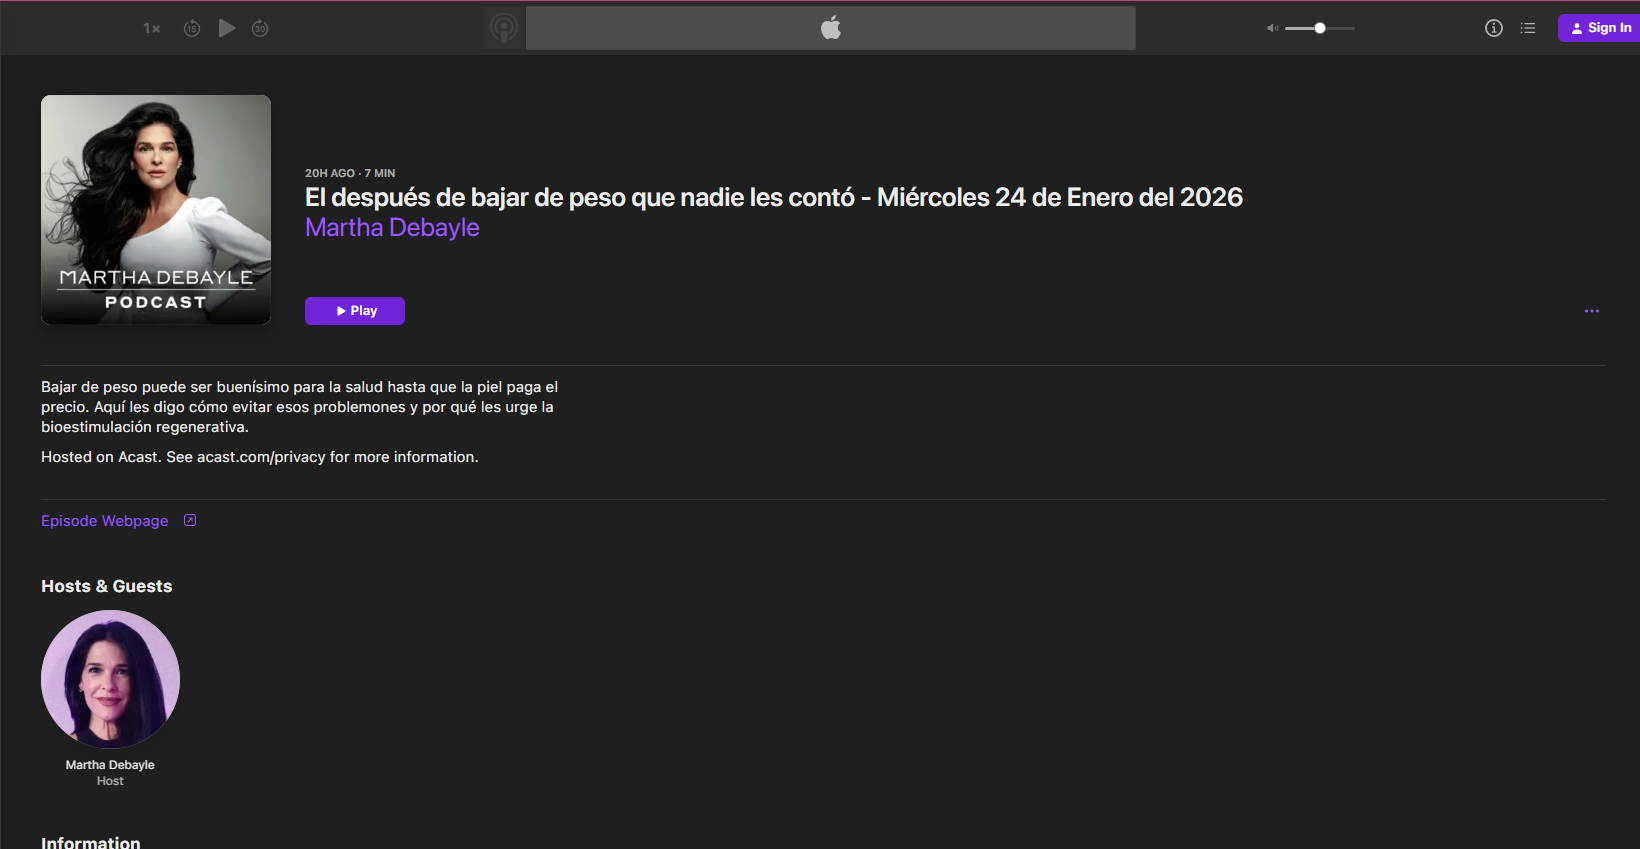Image resolution: width=1640 pixels, height=849 pixels.
Task: Open the Episode Webpage link
Action: pyautogui.click(x=105, y=521)
